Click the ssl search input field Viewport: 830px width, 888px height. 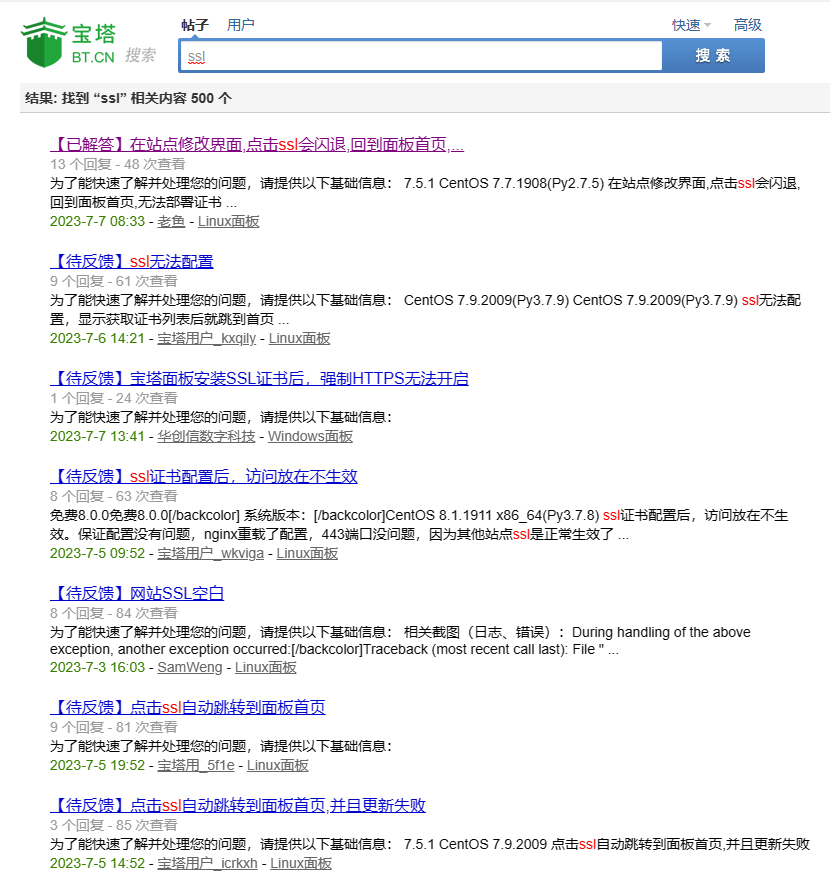pyautogui.click(x=420, y=56)
